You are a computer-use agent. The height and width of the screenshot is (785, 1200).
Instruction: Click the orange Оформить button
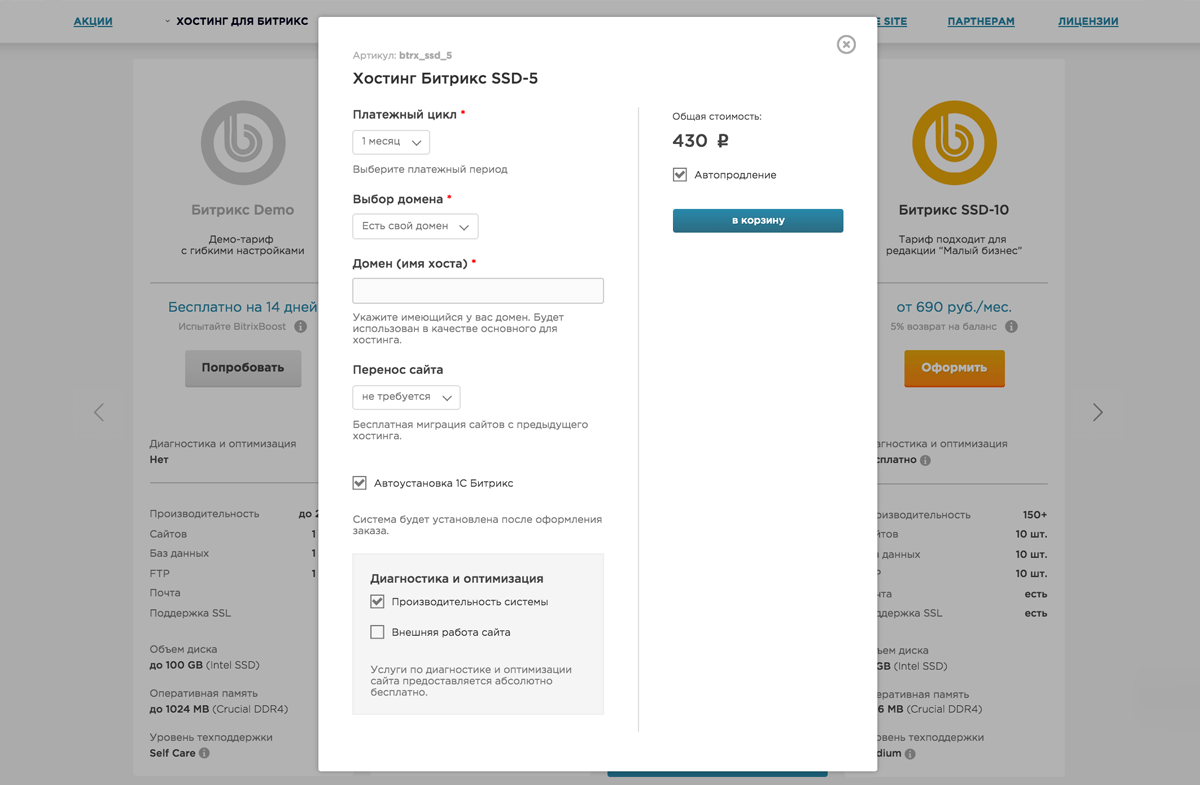point(954,368)
